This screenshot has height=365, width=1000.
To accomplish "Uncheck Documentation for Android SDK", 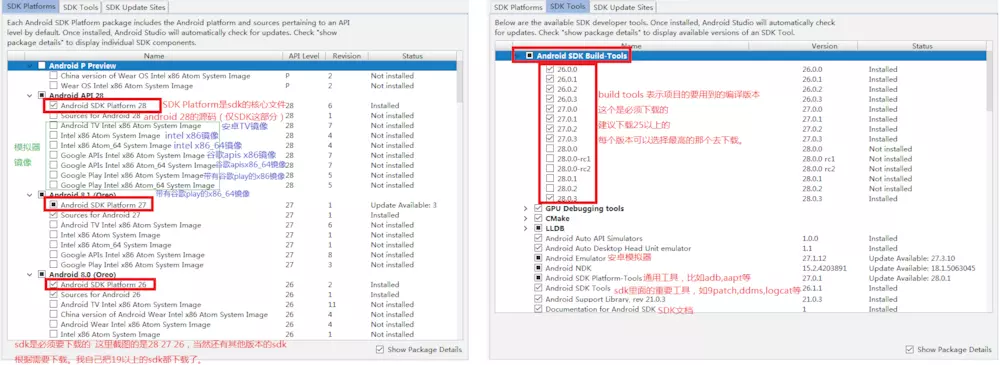I will tap(538, 309).
